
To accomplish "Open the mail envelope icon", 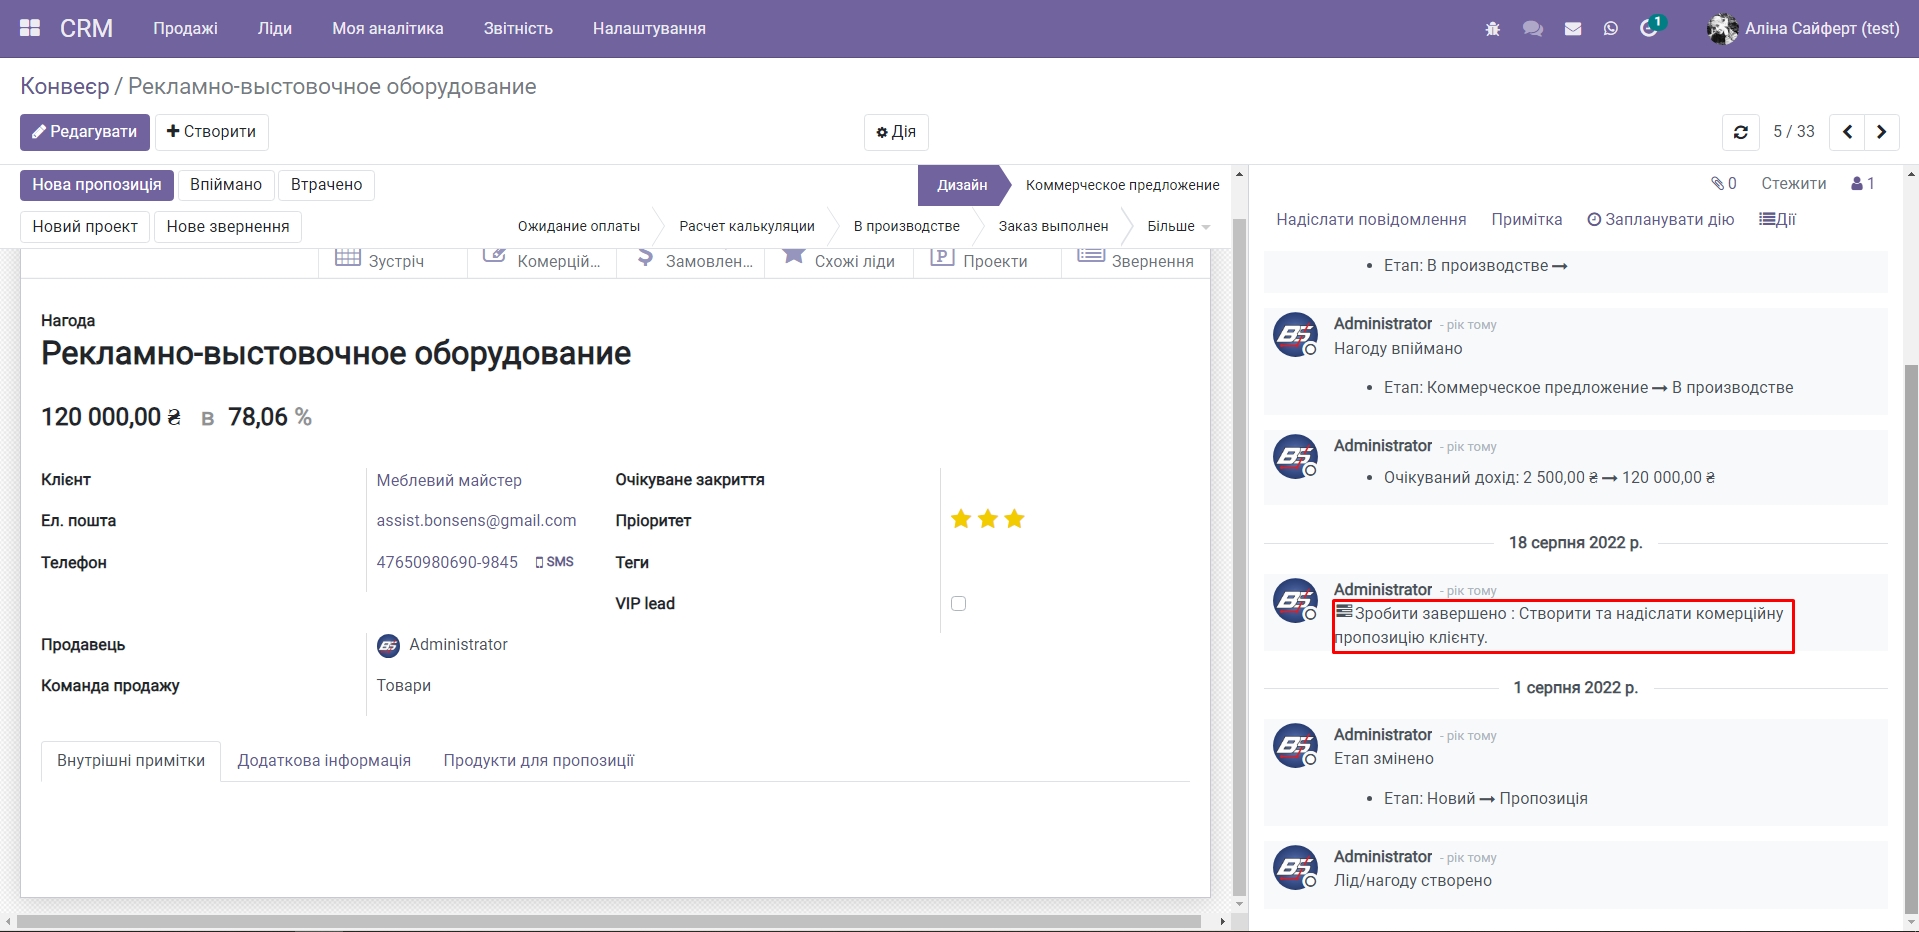I will (1573, 29).
